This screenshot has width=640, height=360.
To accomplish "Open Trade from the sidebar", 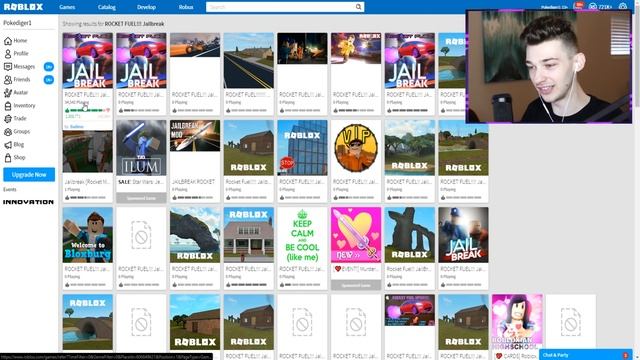I will click(16, 118).
